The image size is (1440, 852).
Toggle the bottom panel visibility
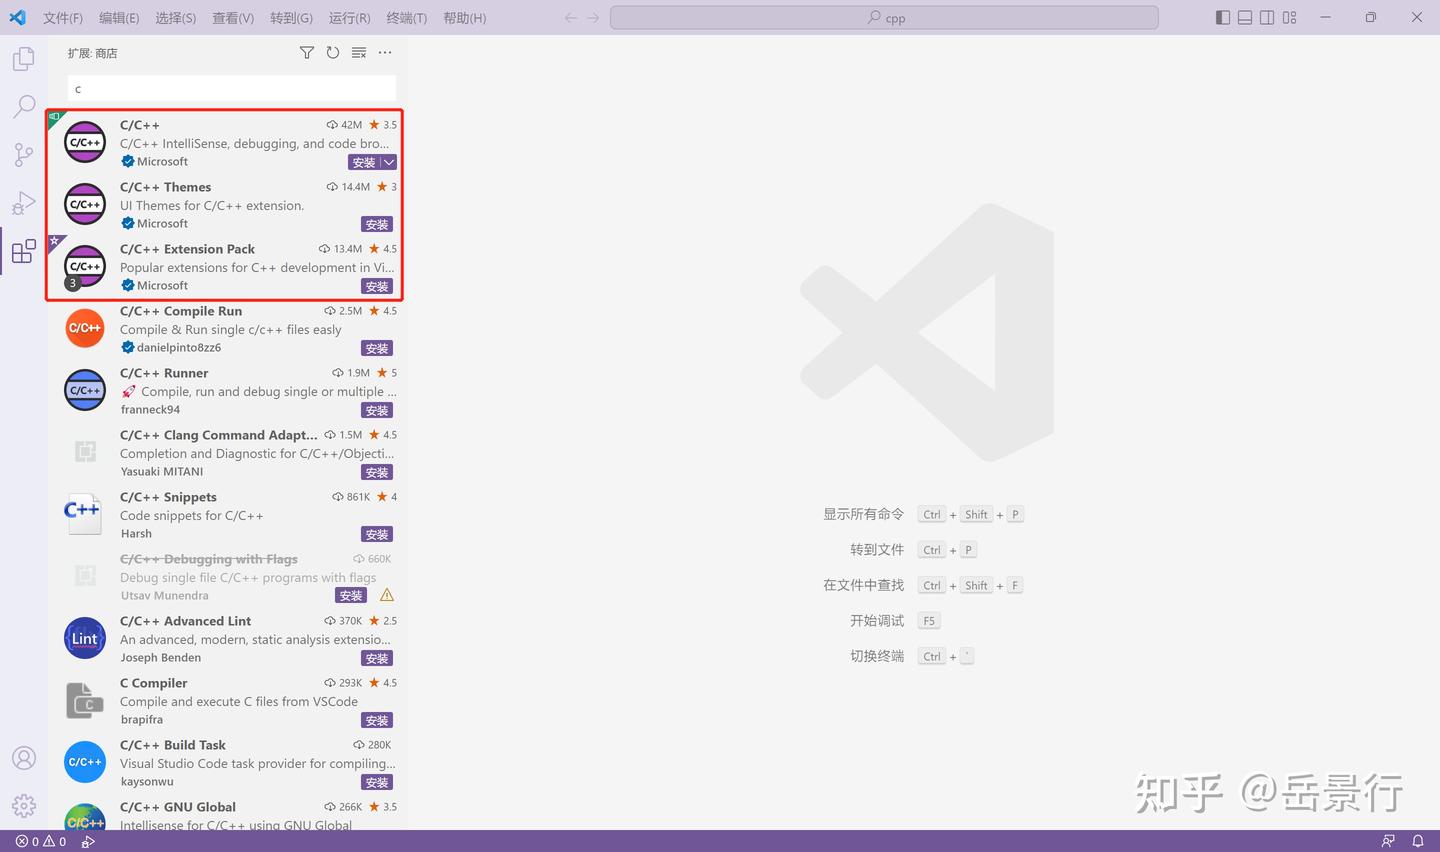coord(1244,17)
